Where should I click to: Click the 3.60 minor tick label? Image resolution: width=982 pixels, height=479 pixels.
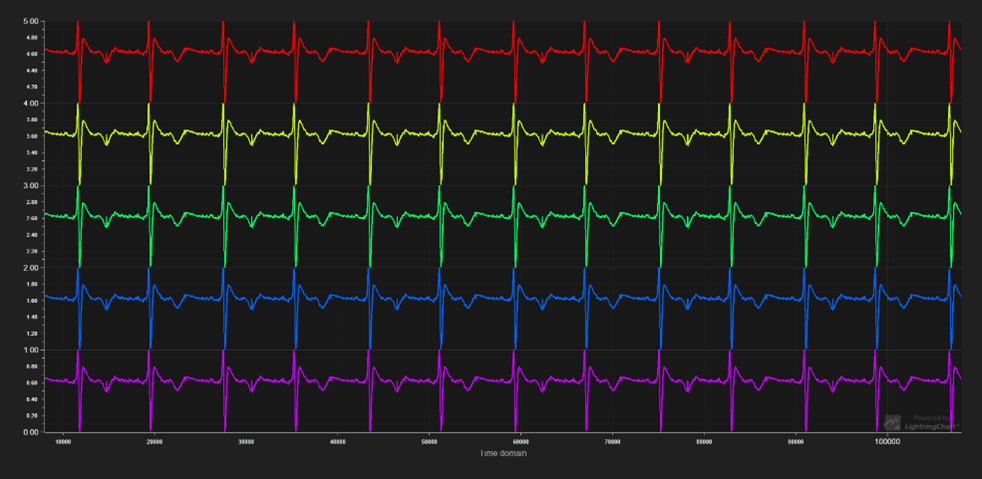pos(33,136)
